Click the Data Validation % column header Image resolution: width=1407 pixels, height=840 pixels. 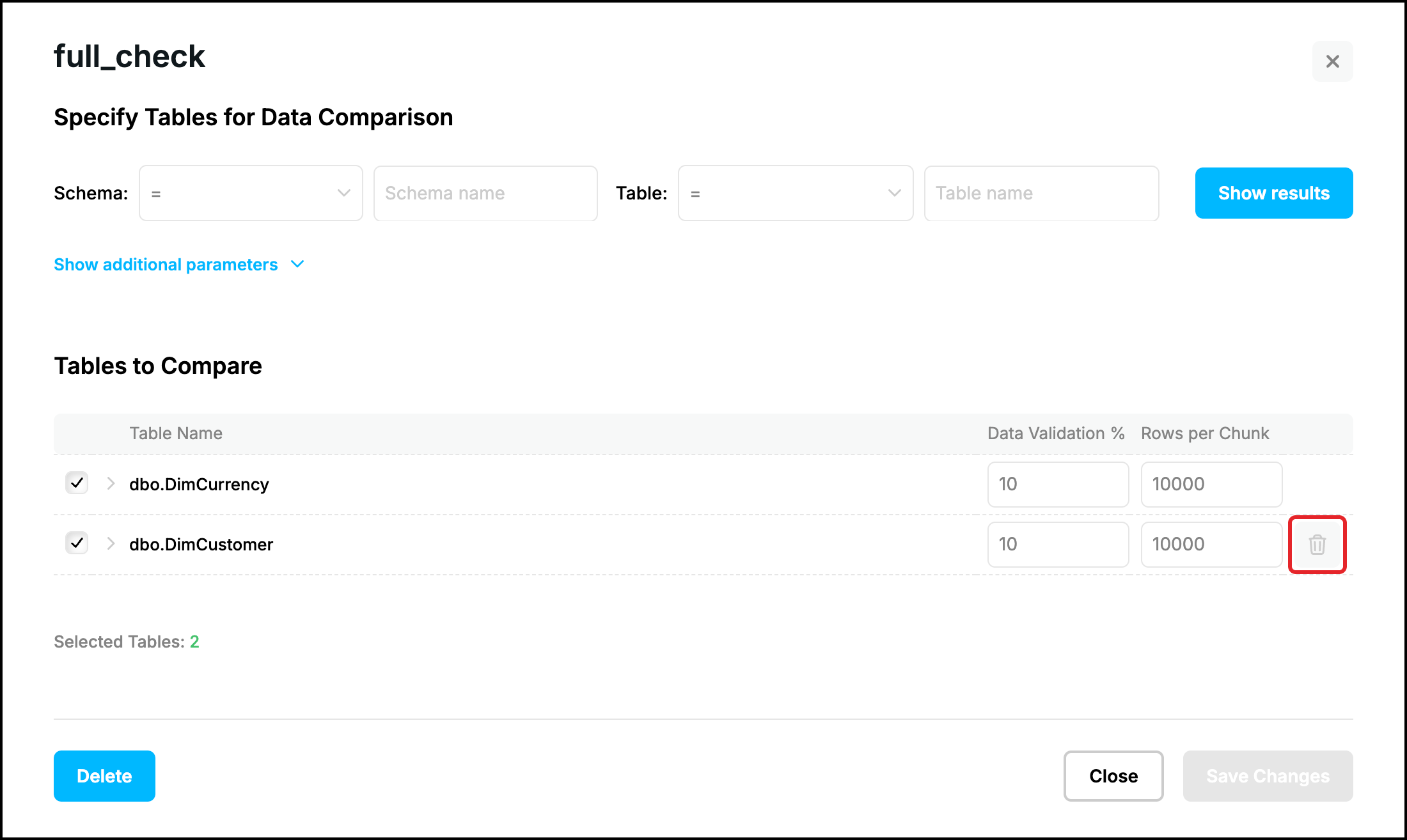1056,433
